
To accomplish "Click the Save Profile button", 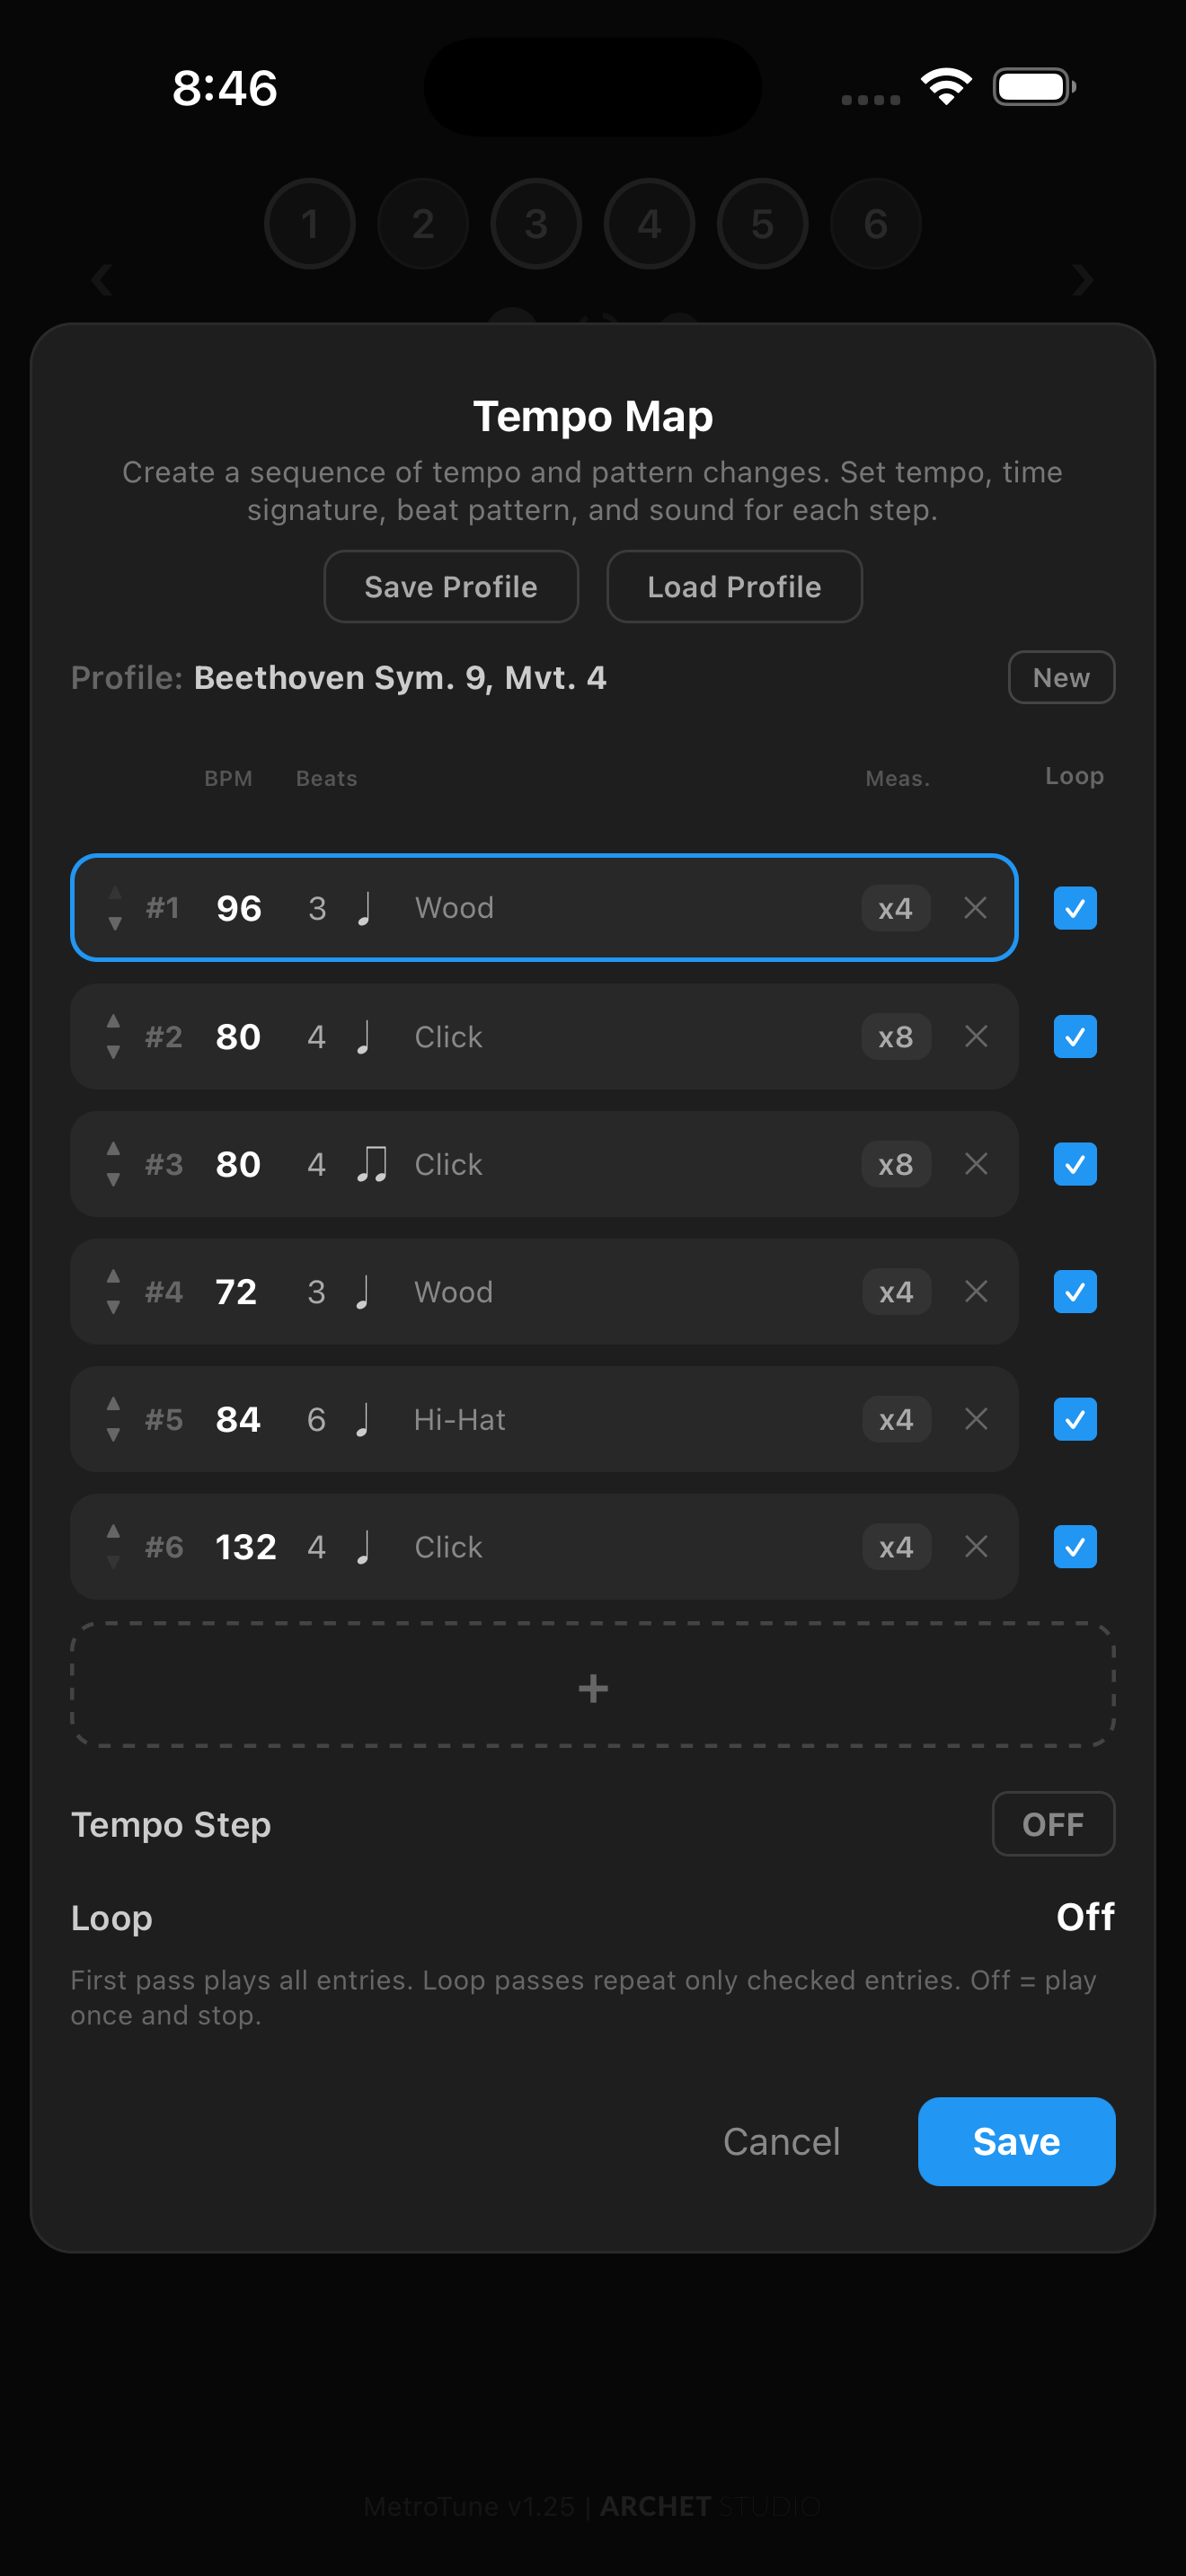I will click(x=451, y=587).
